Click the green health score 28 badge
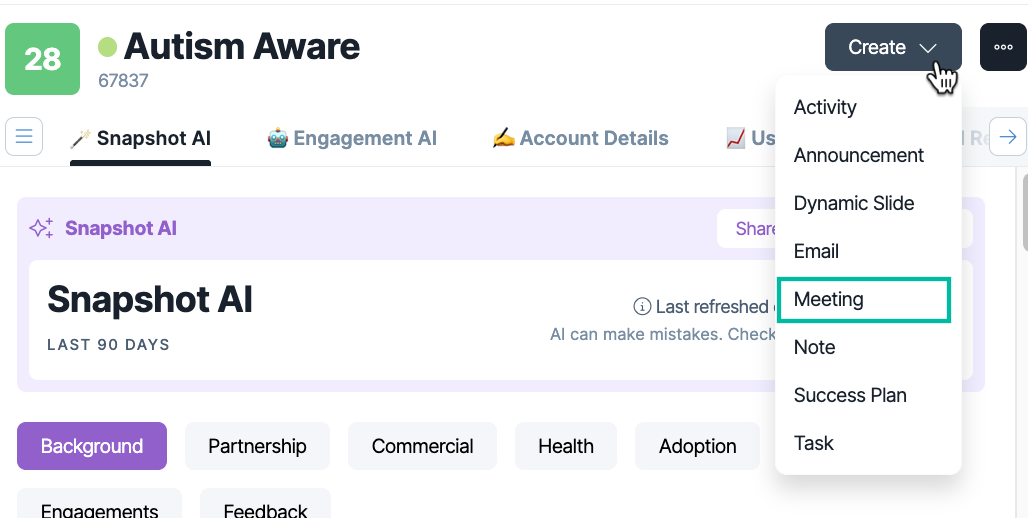 pyautogui.click(x=43, y=59)
